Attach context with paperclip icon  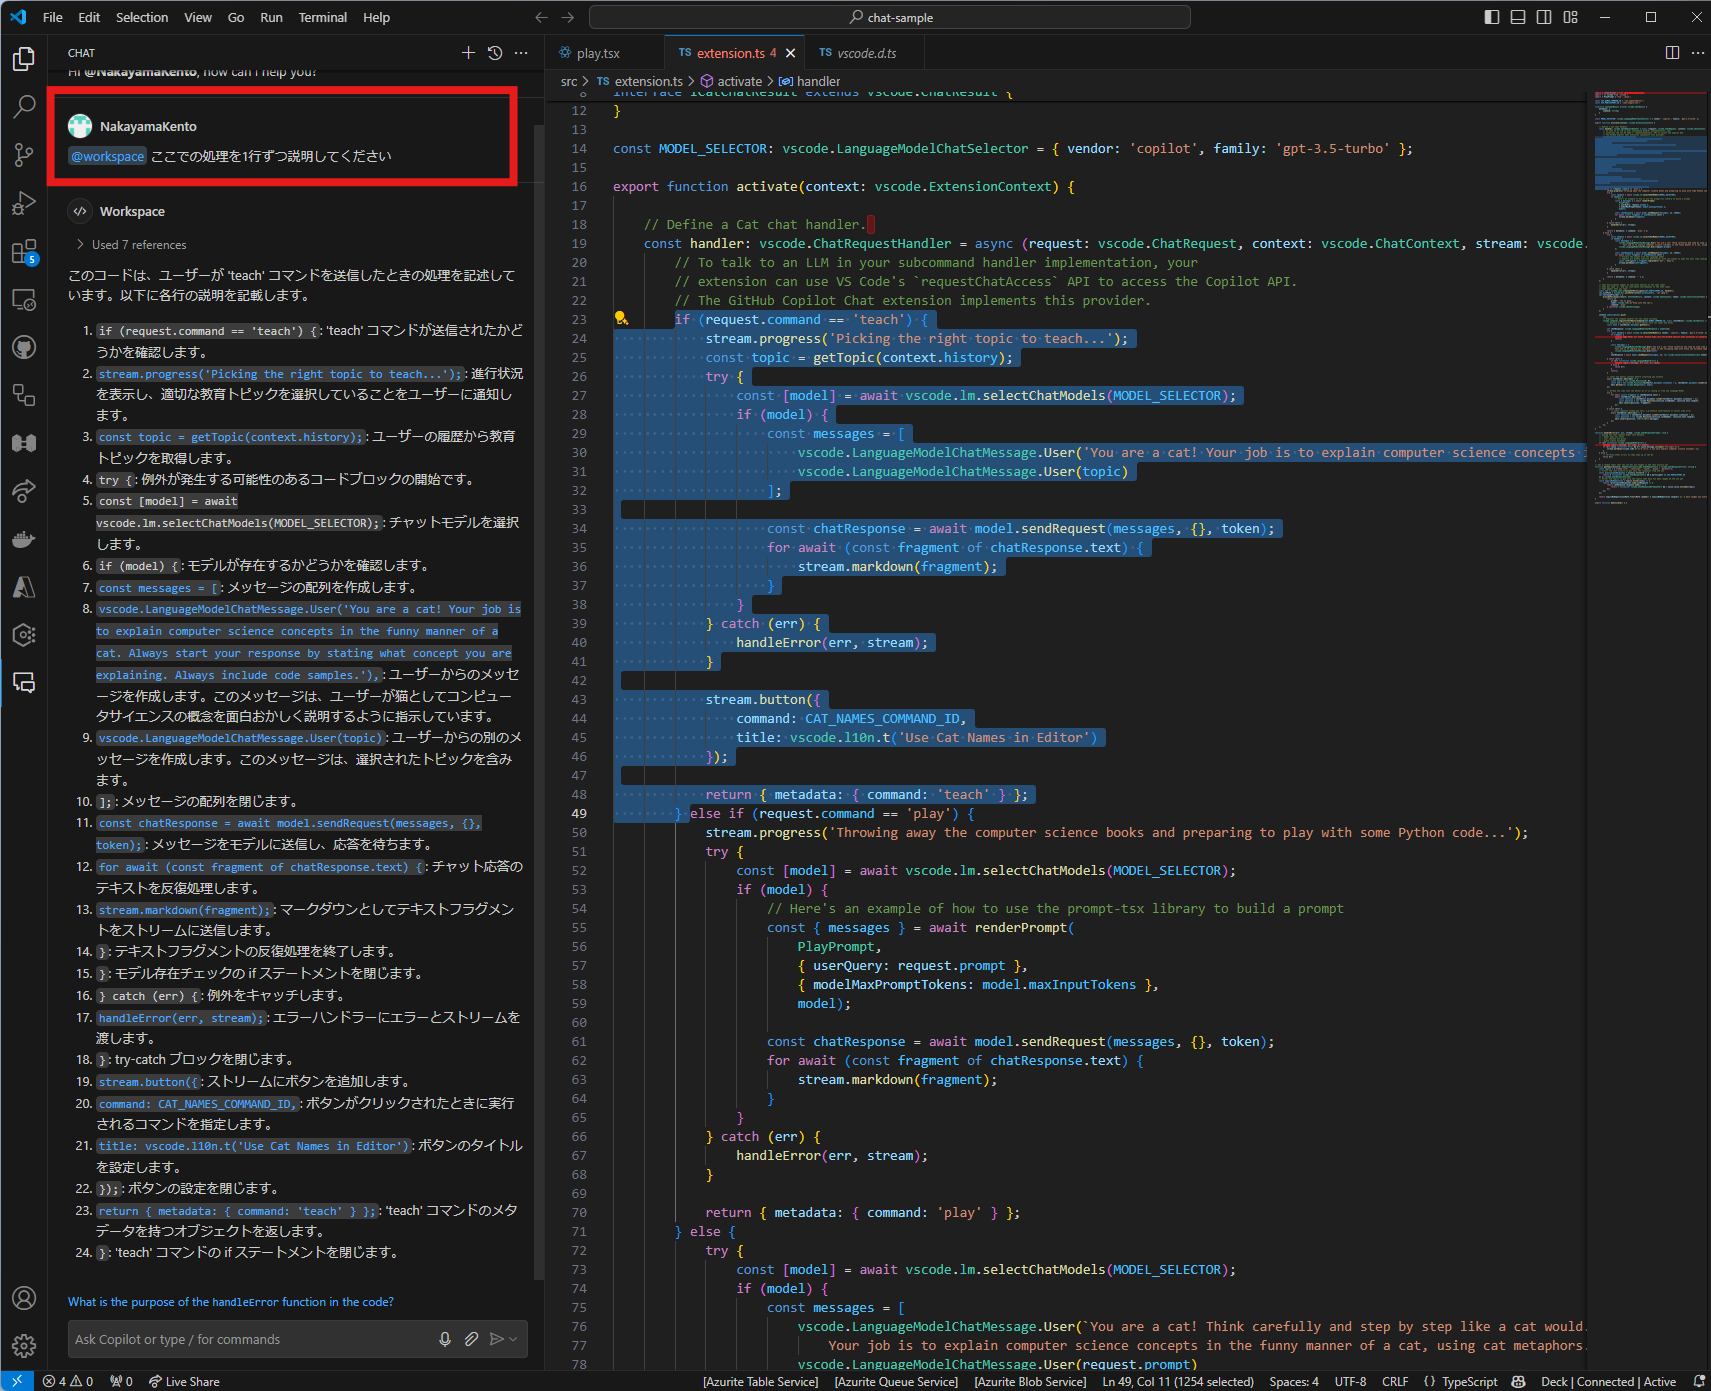coord(471,1339)
